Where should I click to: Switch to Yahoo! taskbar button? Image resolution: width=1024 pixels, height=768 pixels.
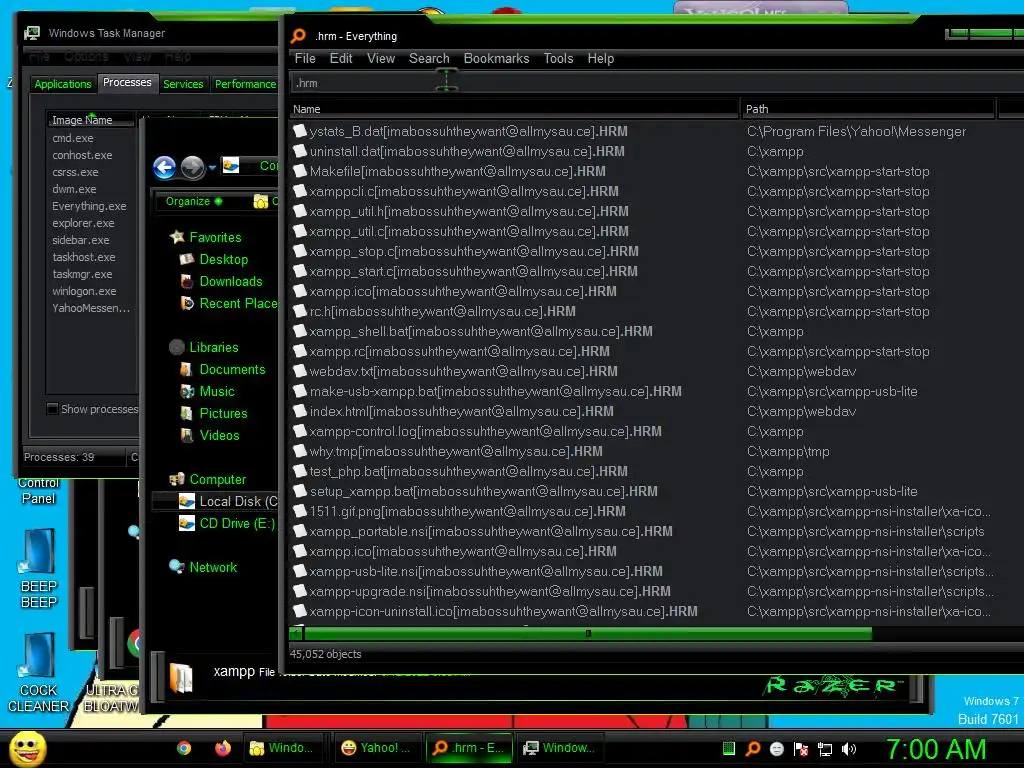376,748
